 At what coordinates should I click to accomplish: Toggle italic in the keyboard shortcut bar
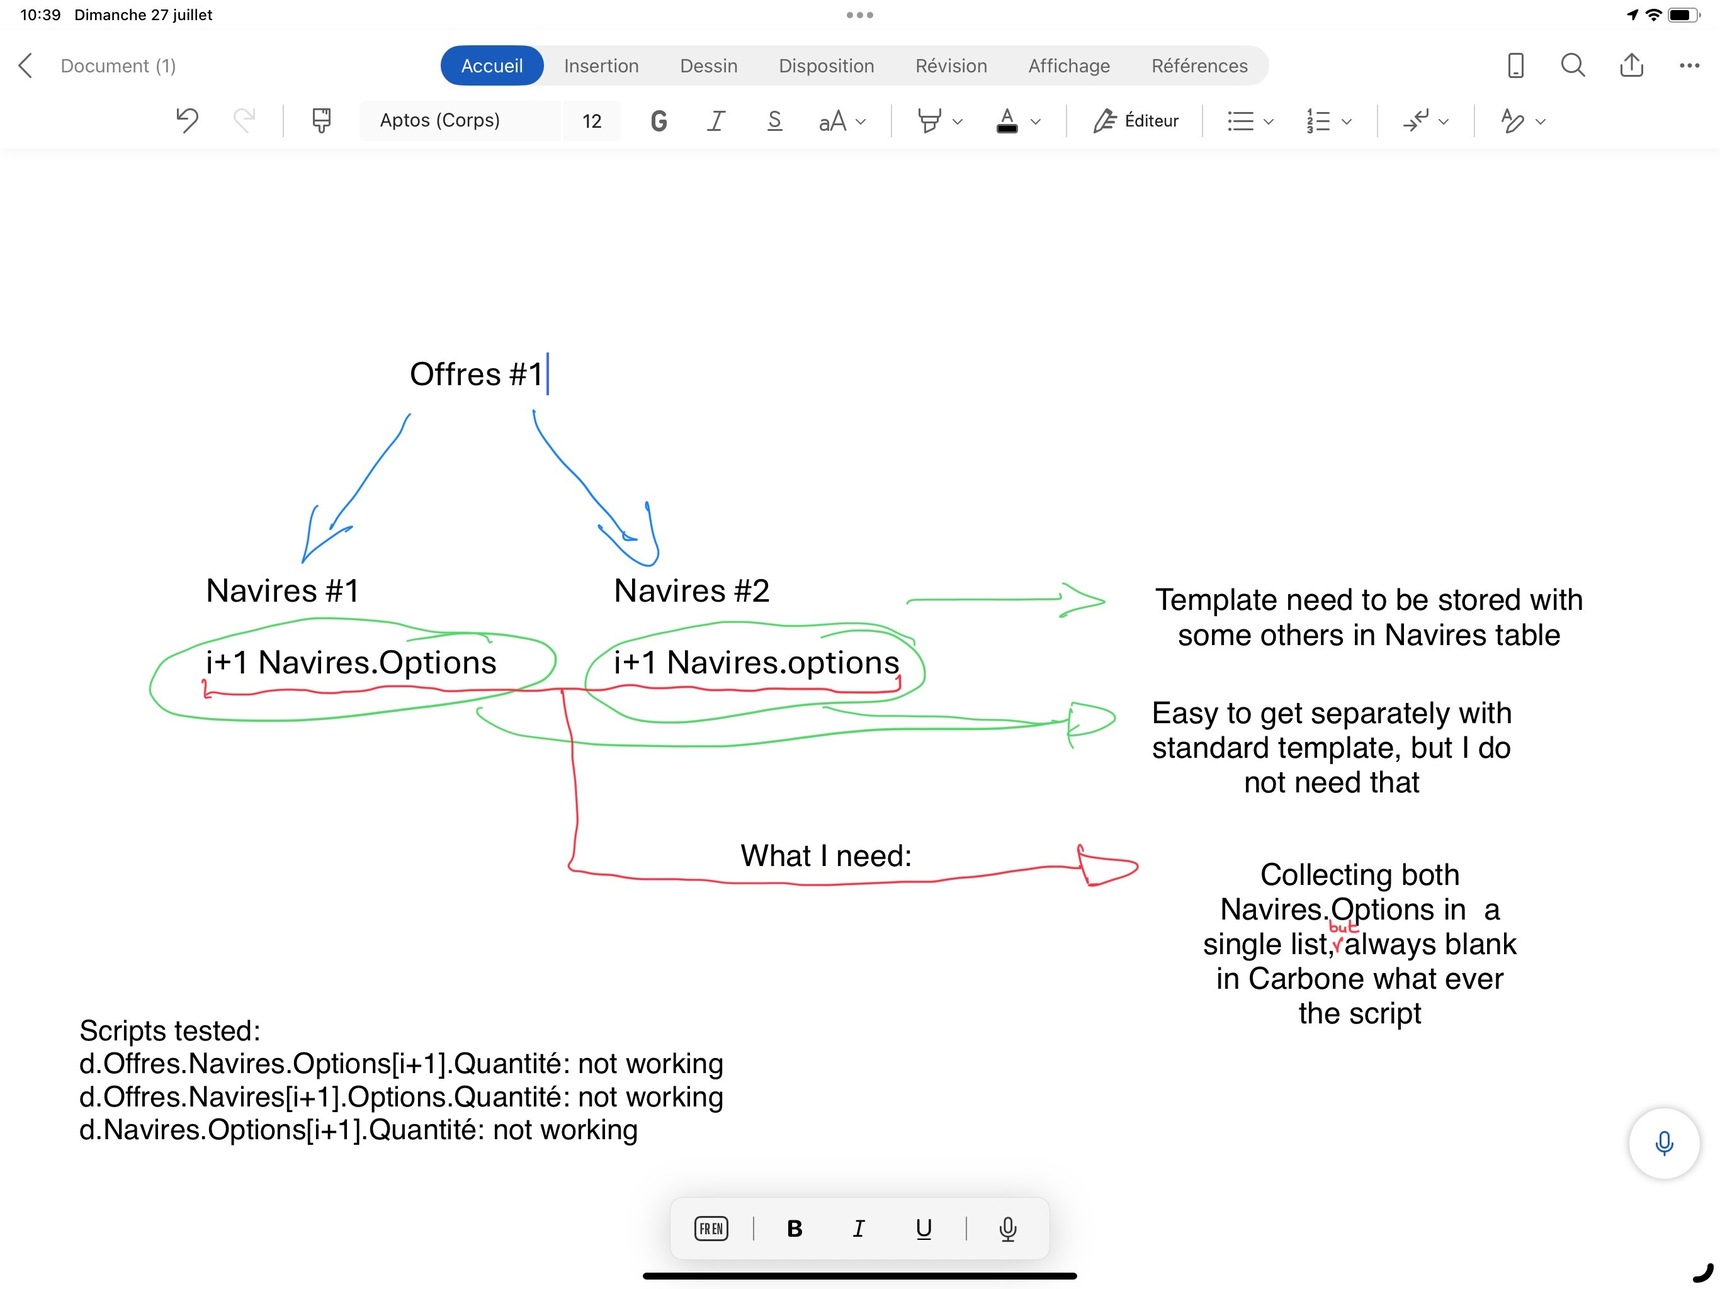point(858,1229)
